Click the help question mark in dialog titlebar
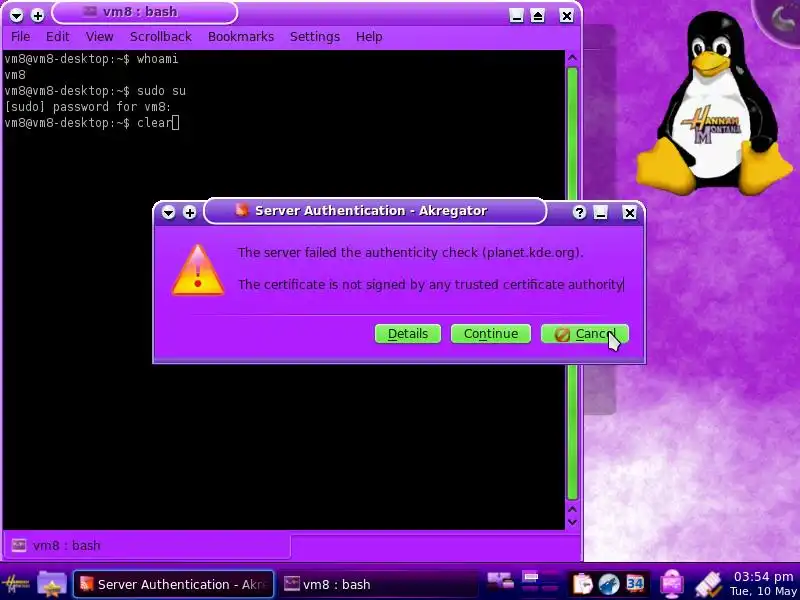The height and width of the screenshot is (600, 800). coord(579,212)
